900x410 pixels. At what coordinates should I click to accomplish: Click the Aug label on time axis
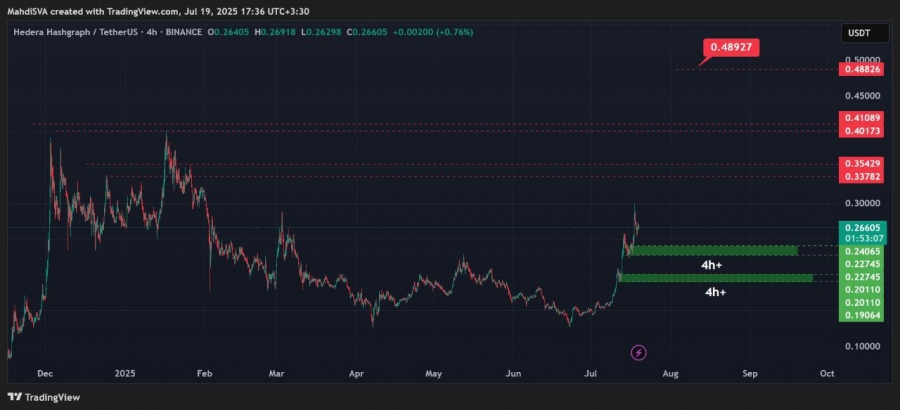(670, 374)
